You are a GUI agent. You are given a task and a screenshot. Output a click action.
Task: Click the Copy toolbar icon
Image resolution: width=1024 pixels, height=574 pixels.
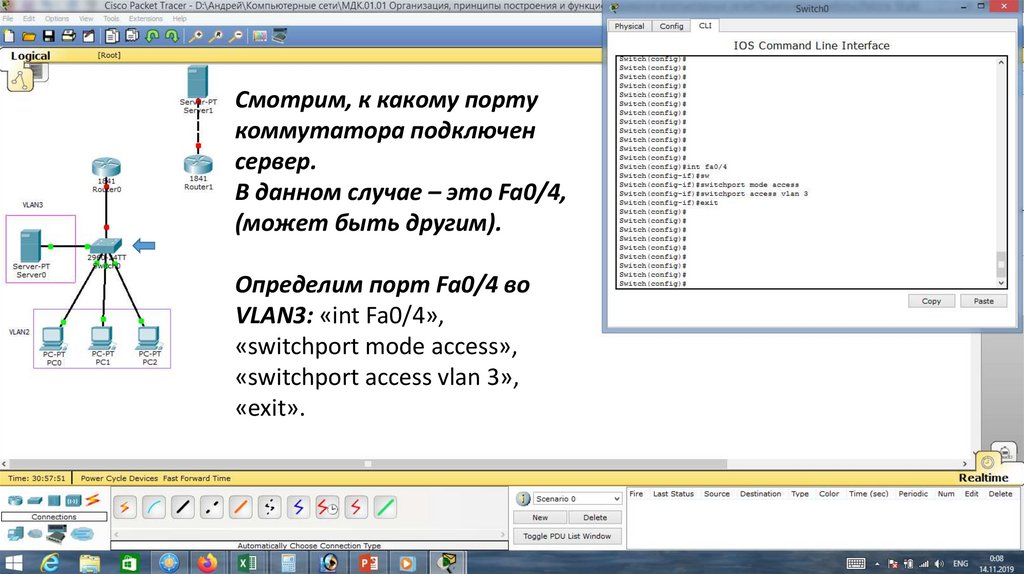(112, 36)
